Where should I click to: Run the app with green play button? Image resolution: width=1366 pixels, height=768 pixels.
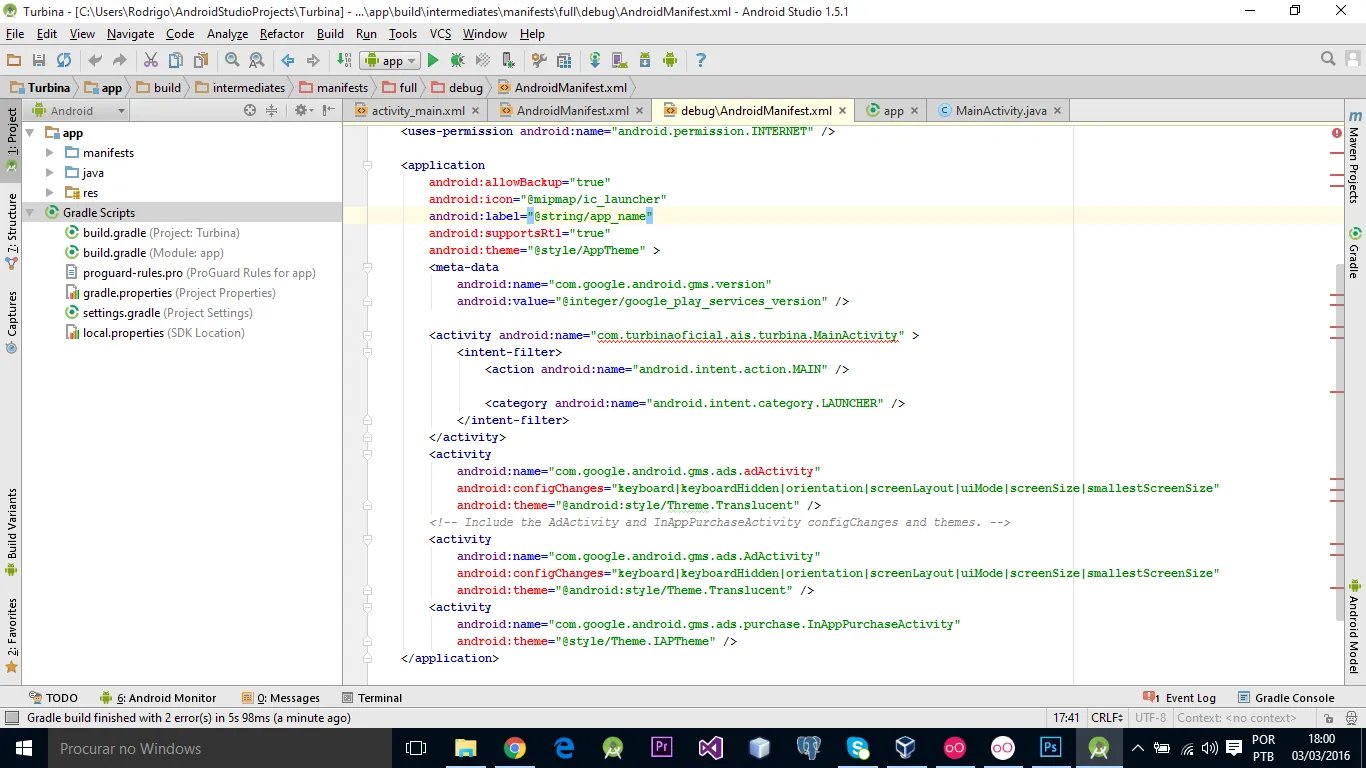click(433, 61)
